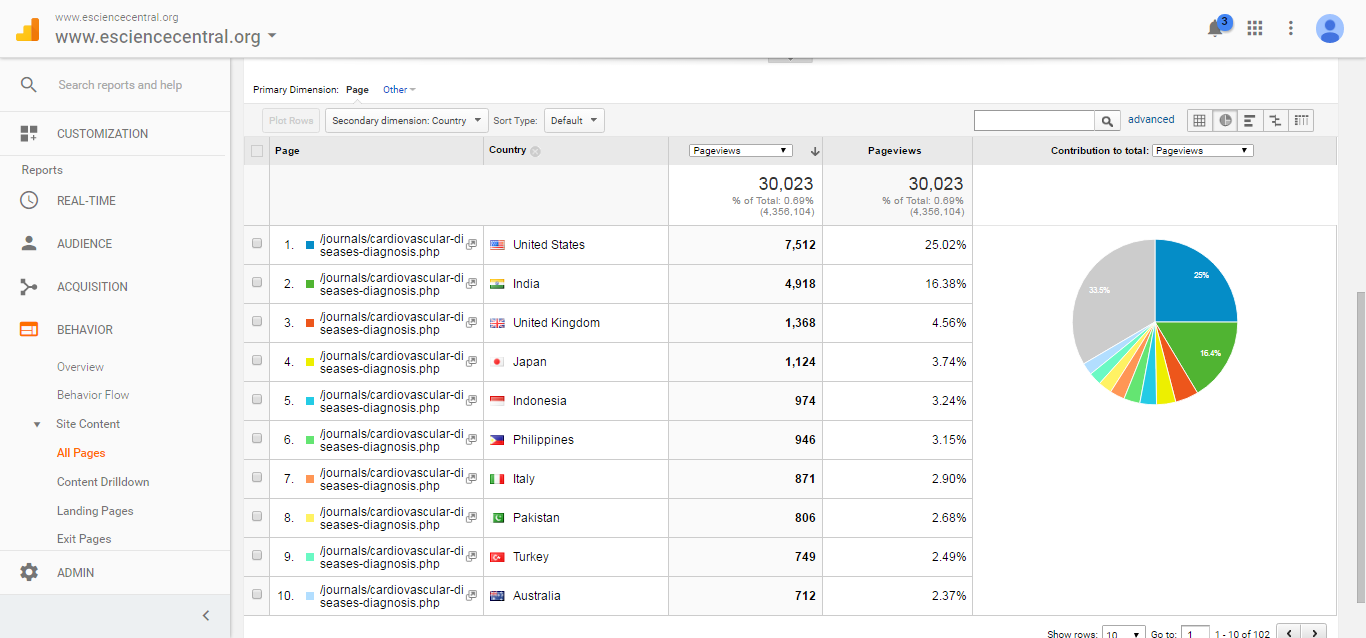Image resolution: width=1366 pixels, height=638 pixels.
Task: Toggle the select-all rows checkbox
Action: 257,151
